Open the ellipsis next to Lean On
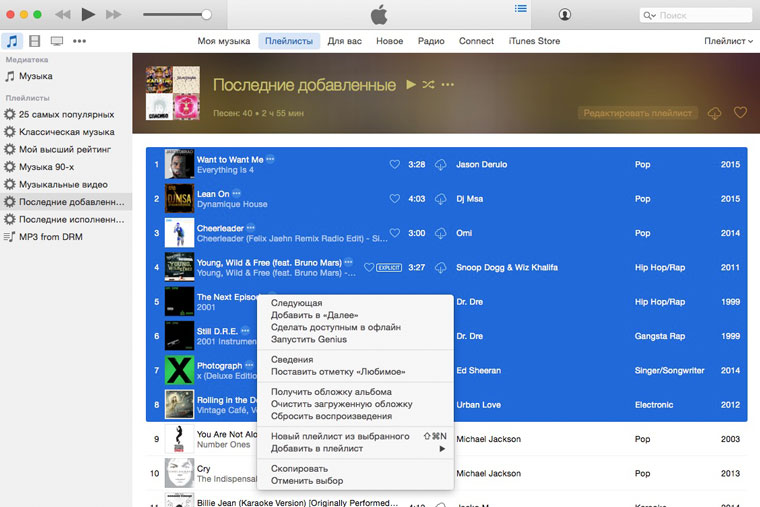The image size is (760, 507). click(x=236, y=193)
